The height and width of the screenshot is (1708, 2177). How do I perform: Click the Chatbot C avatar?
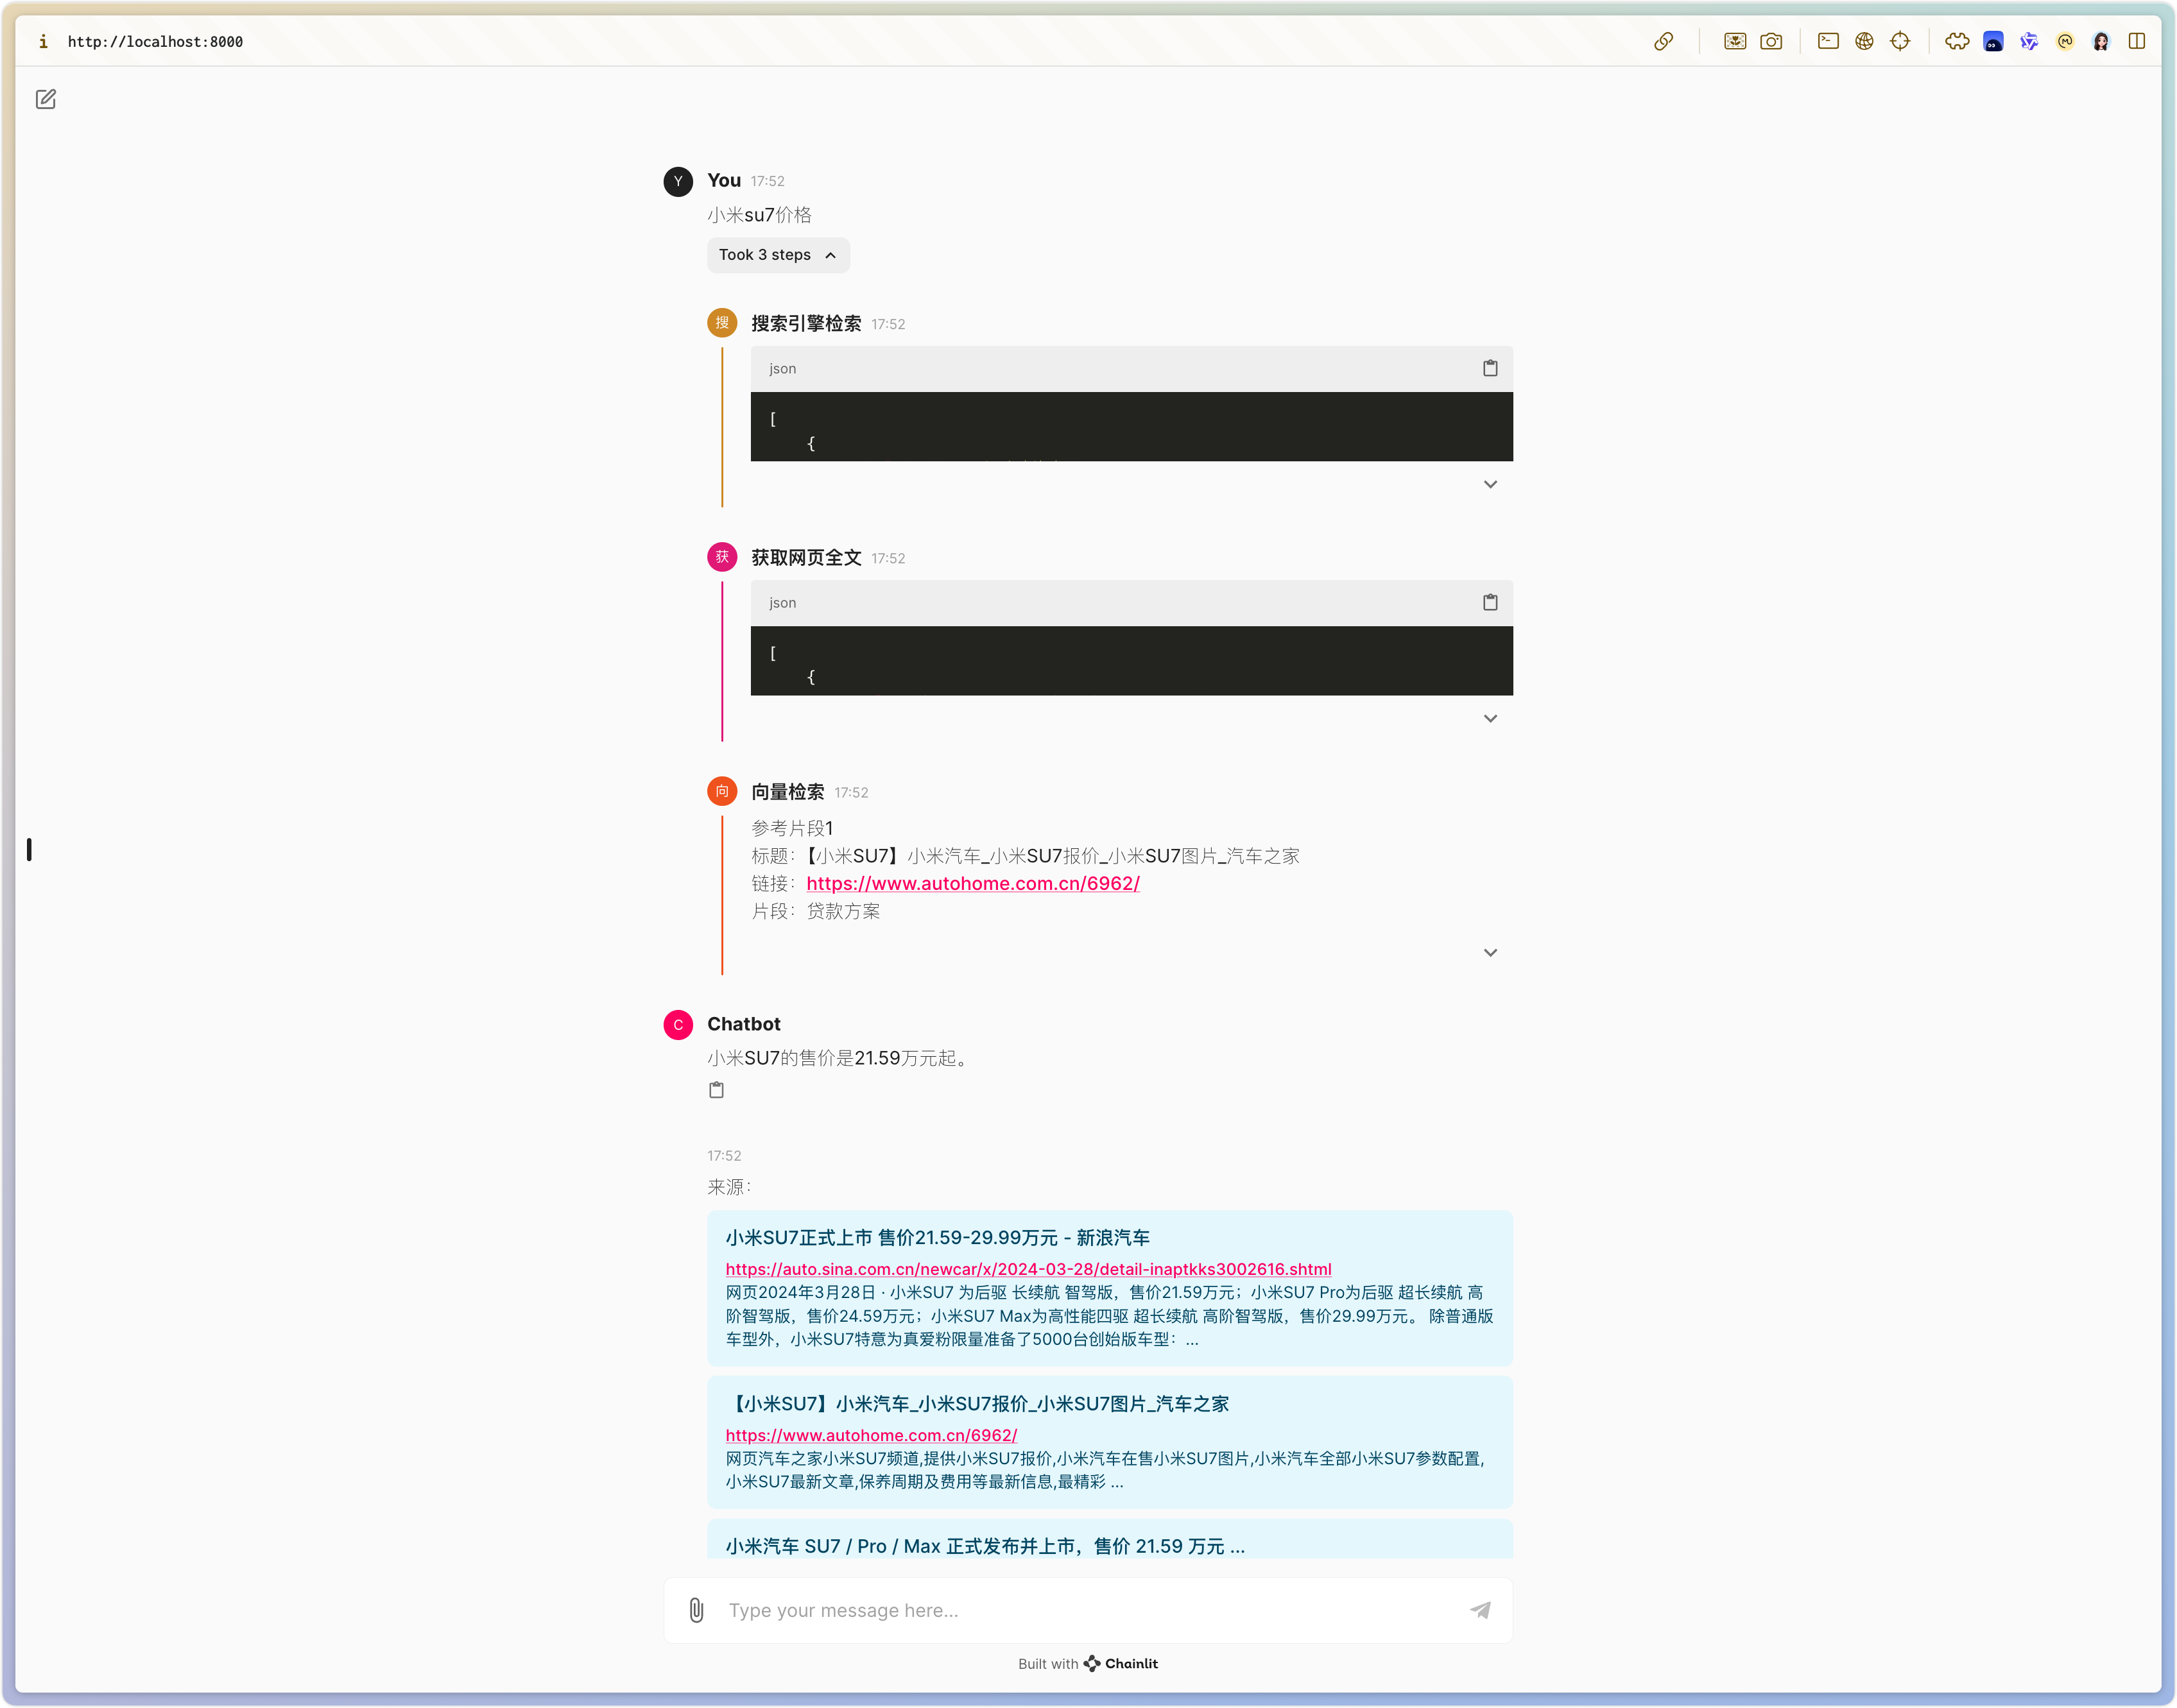click(678, 1024)
